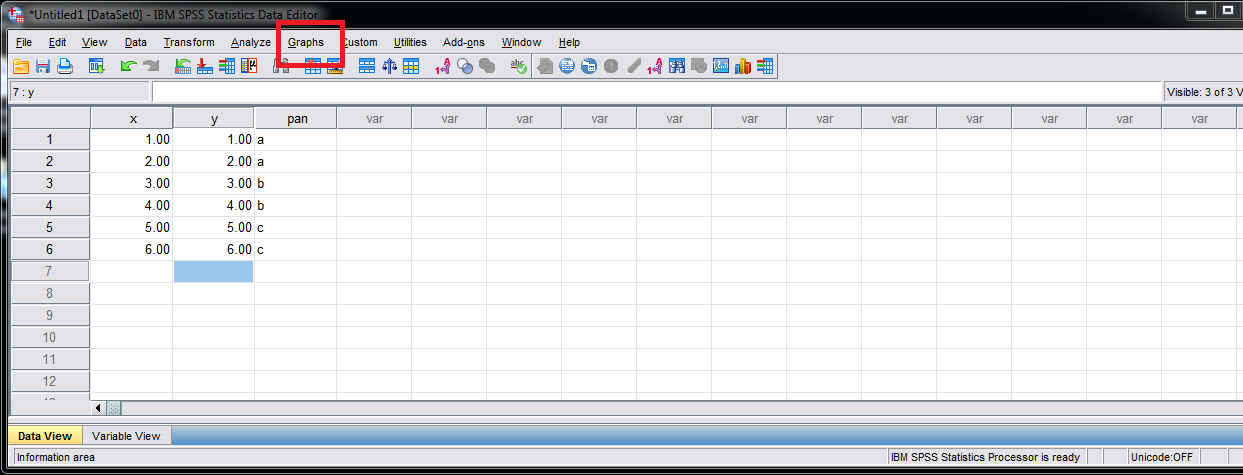The height and width of the screenshot is (475, 1243).
Task: Click the bar chart icon in the right toolbar
Action: point(743,67)
